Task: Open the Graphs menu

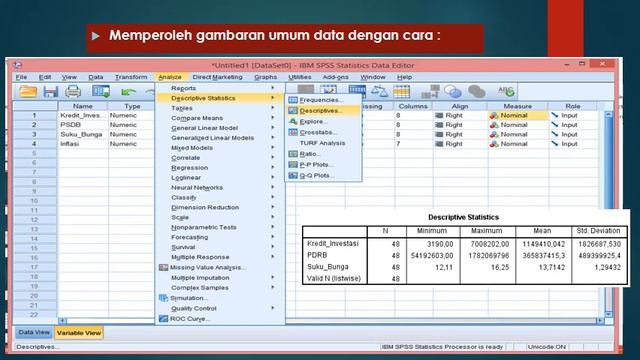Action: tap(266, 77)
